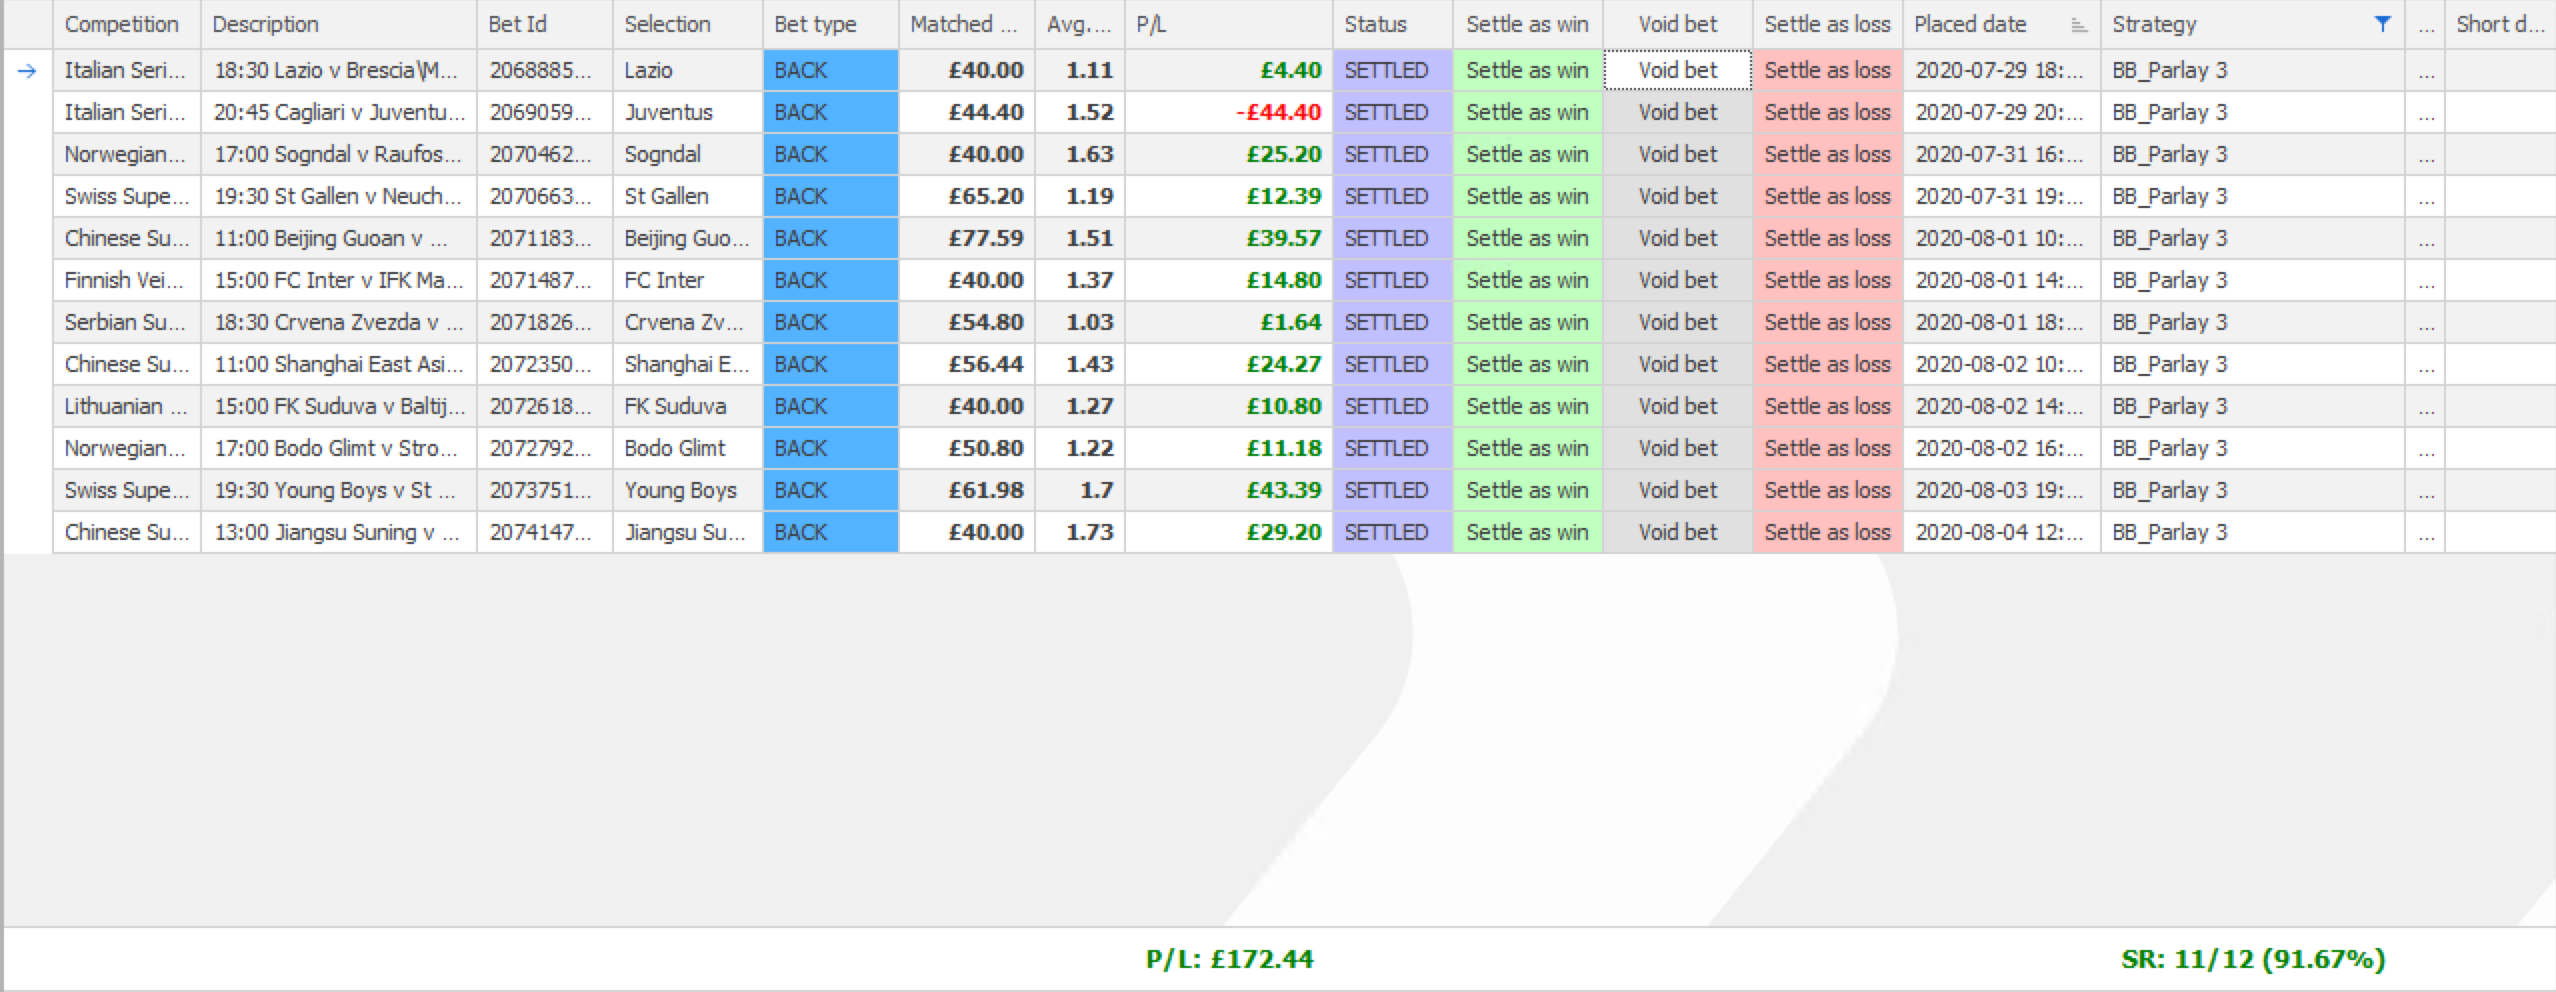Void the FC Inter bet

(1677, 280)
